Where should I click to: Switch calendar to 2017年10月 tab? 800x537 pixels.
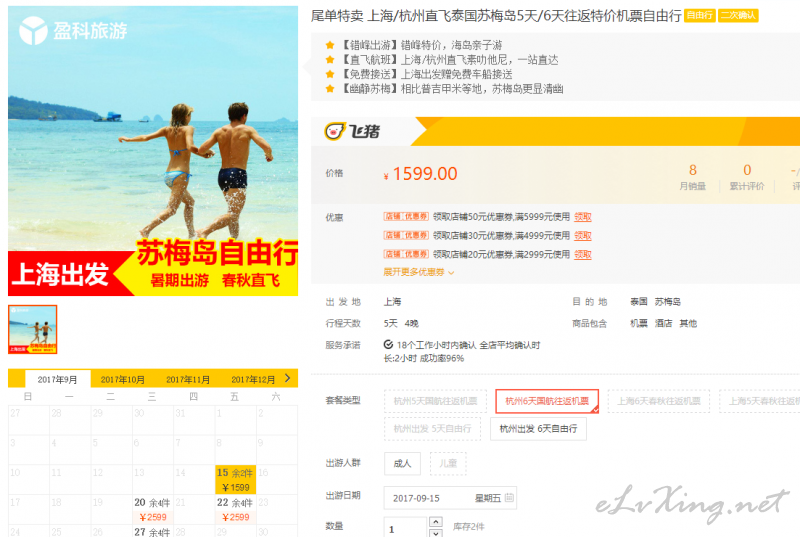tap(122, 379)
